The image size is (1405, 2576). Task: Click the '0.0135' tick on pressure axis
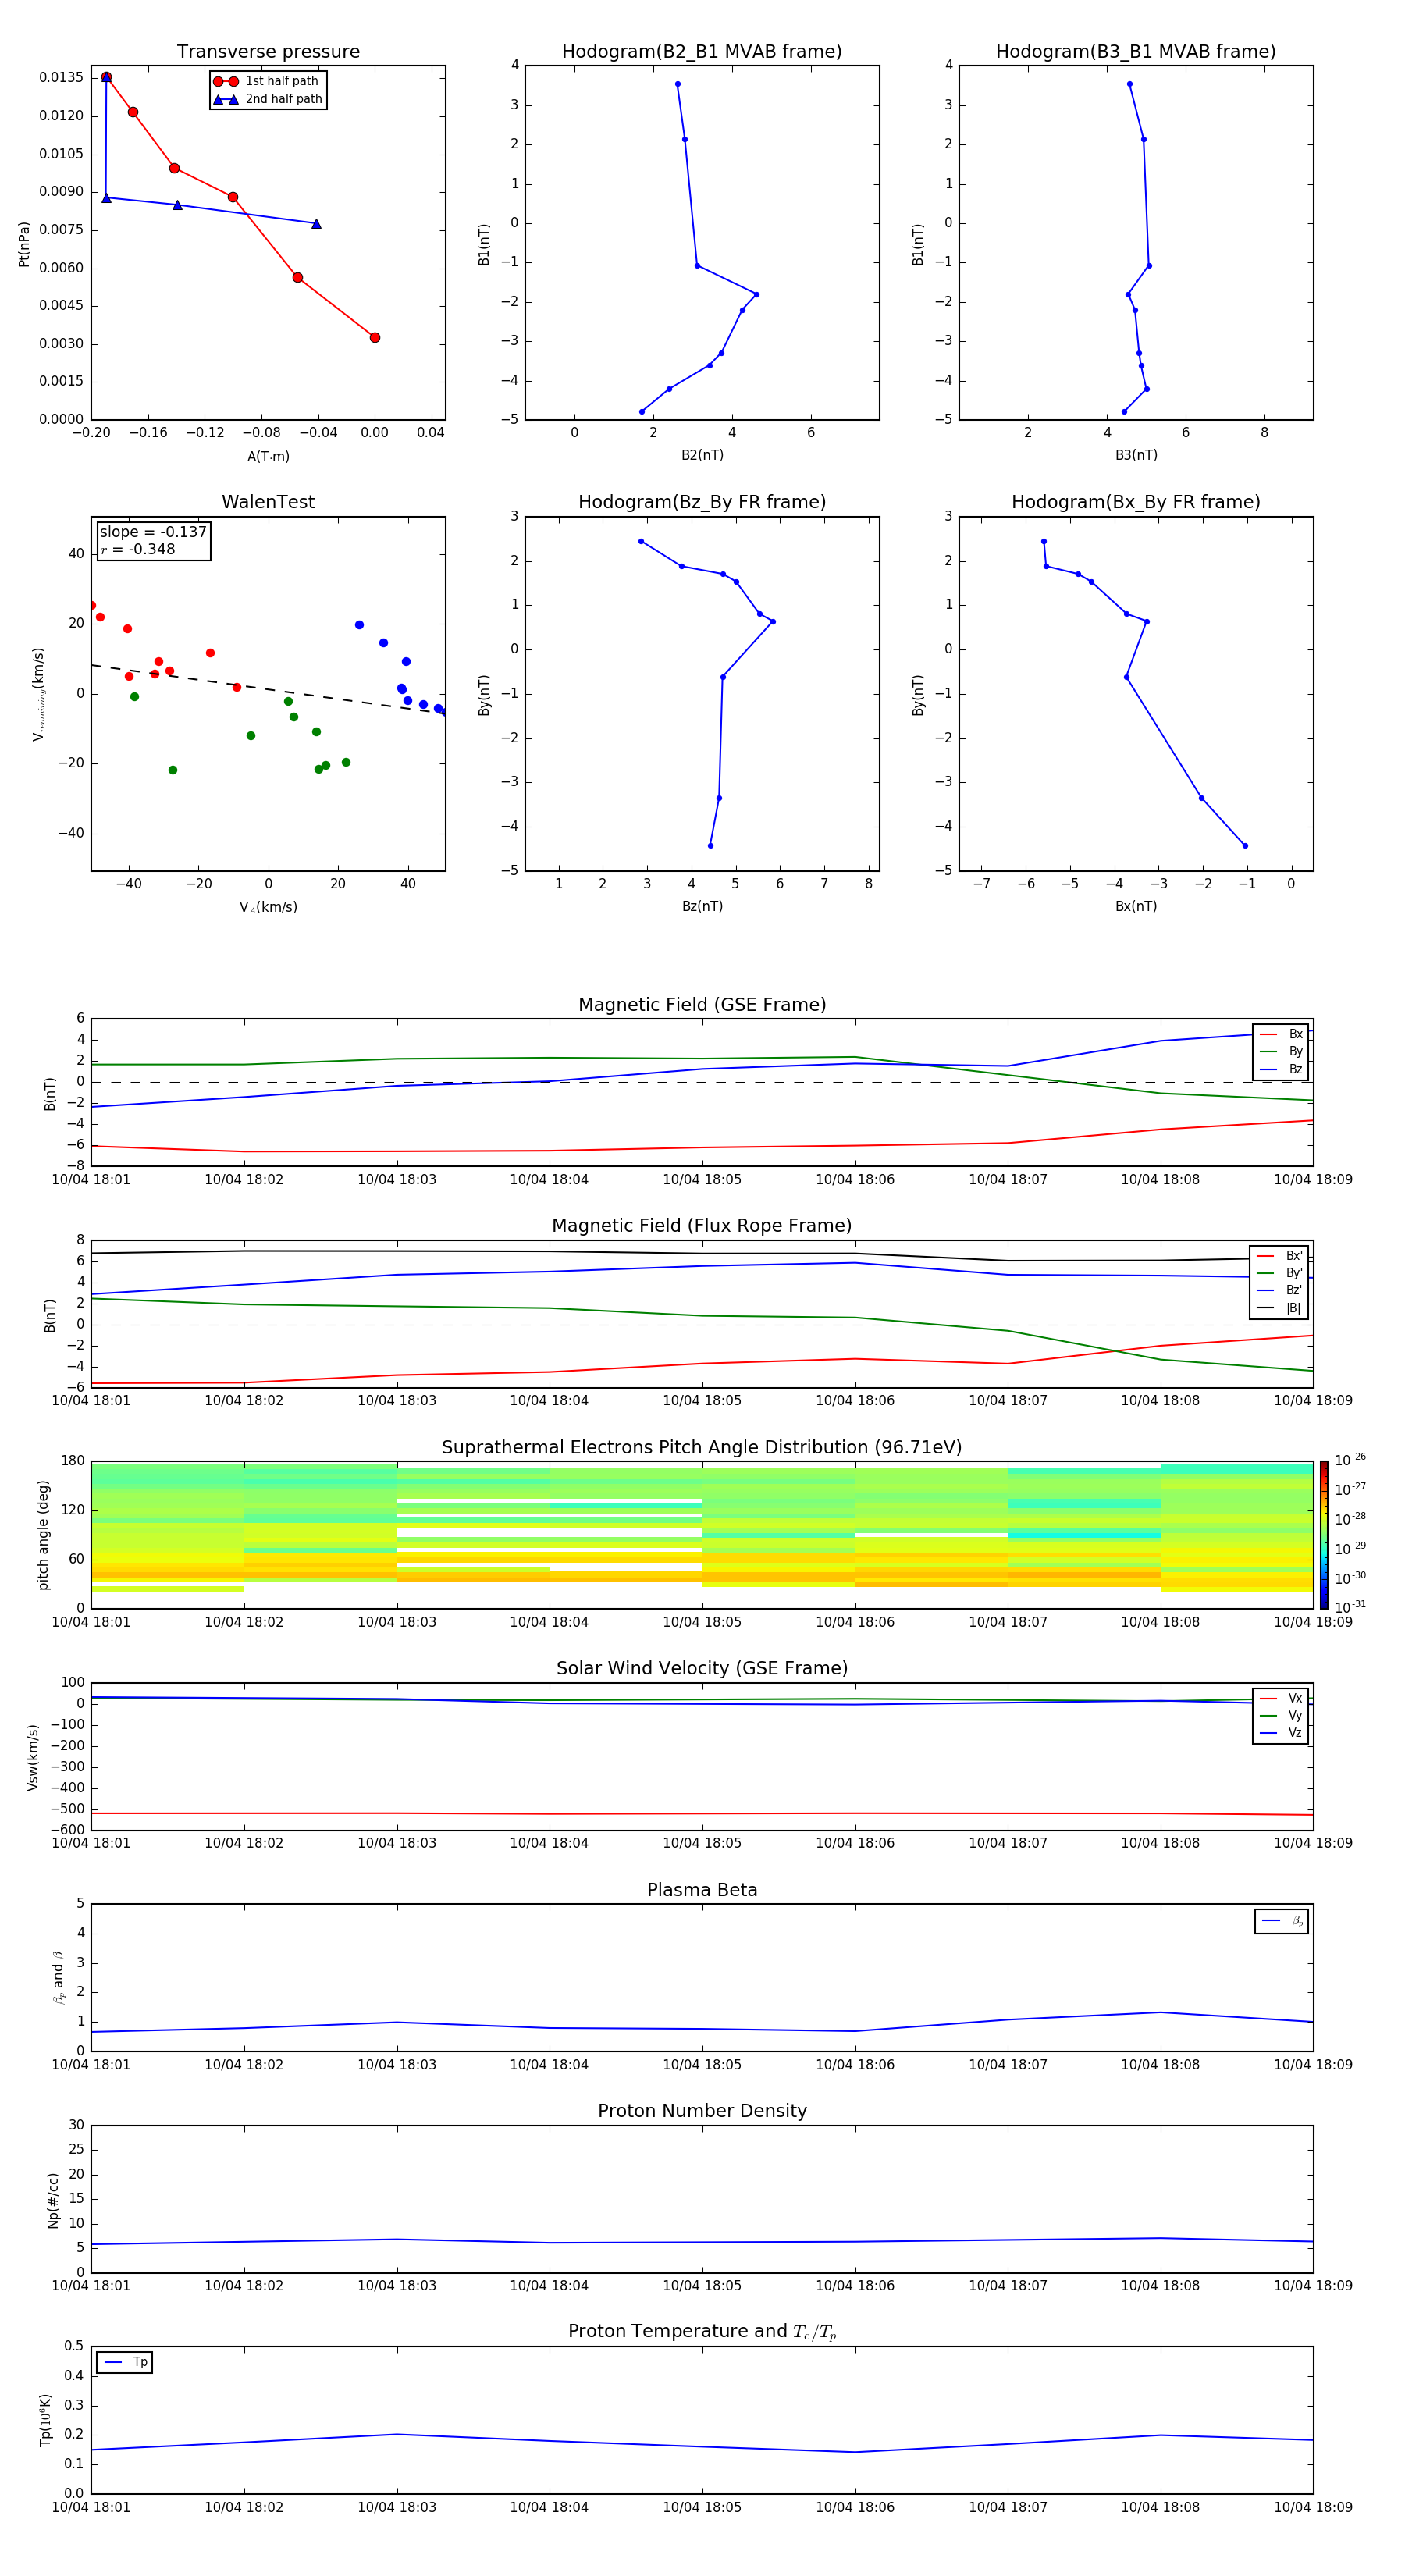click(62, 77)
